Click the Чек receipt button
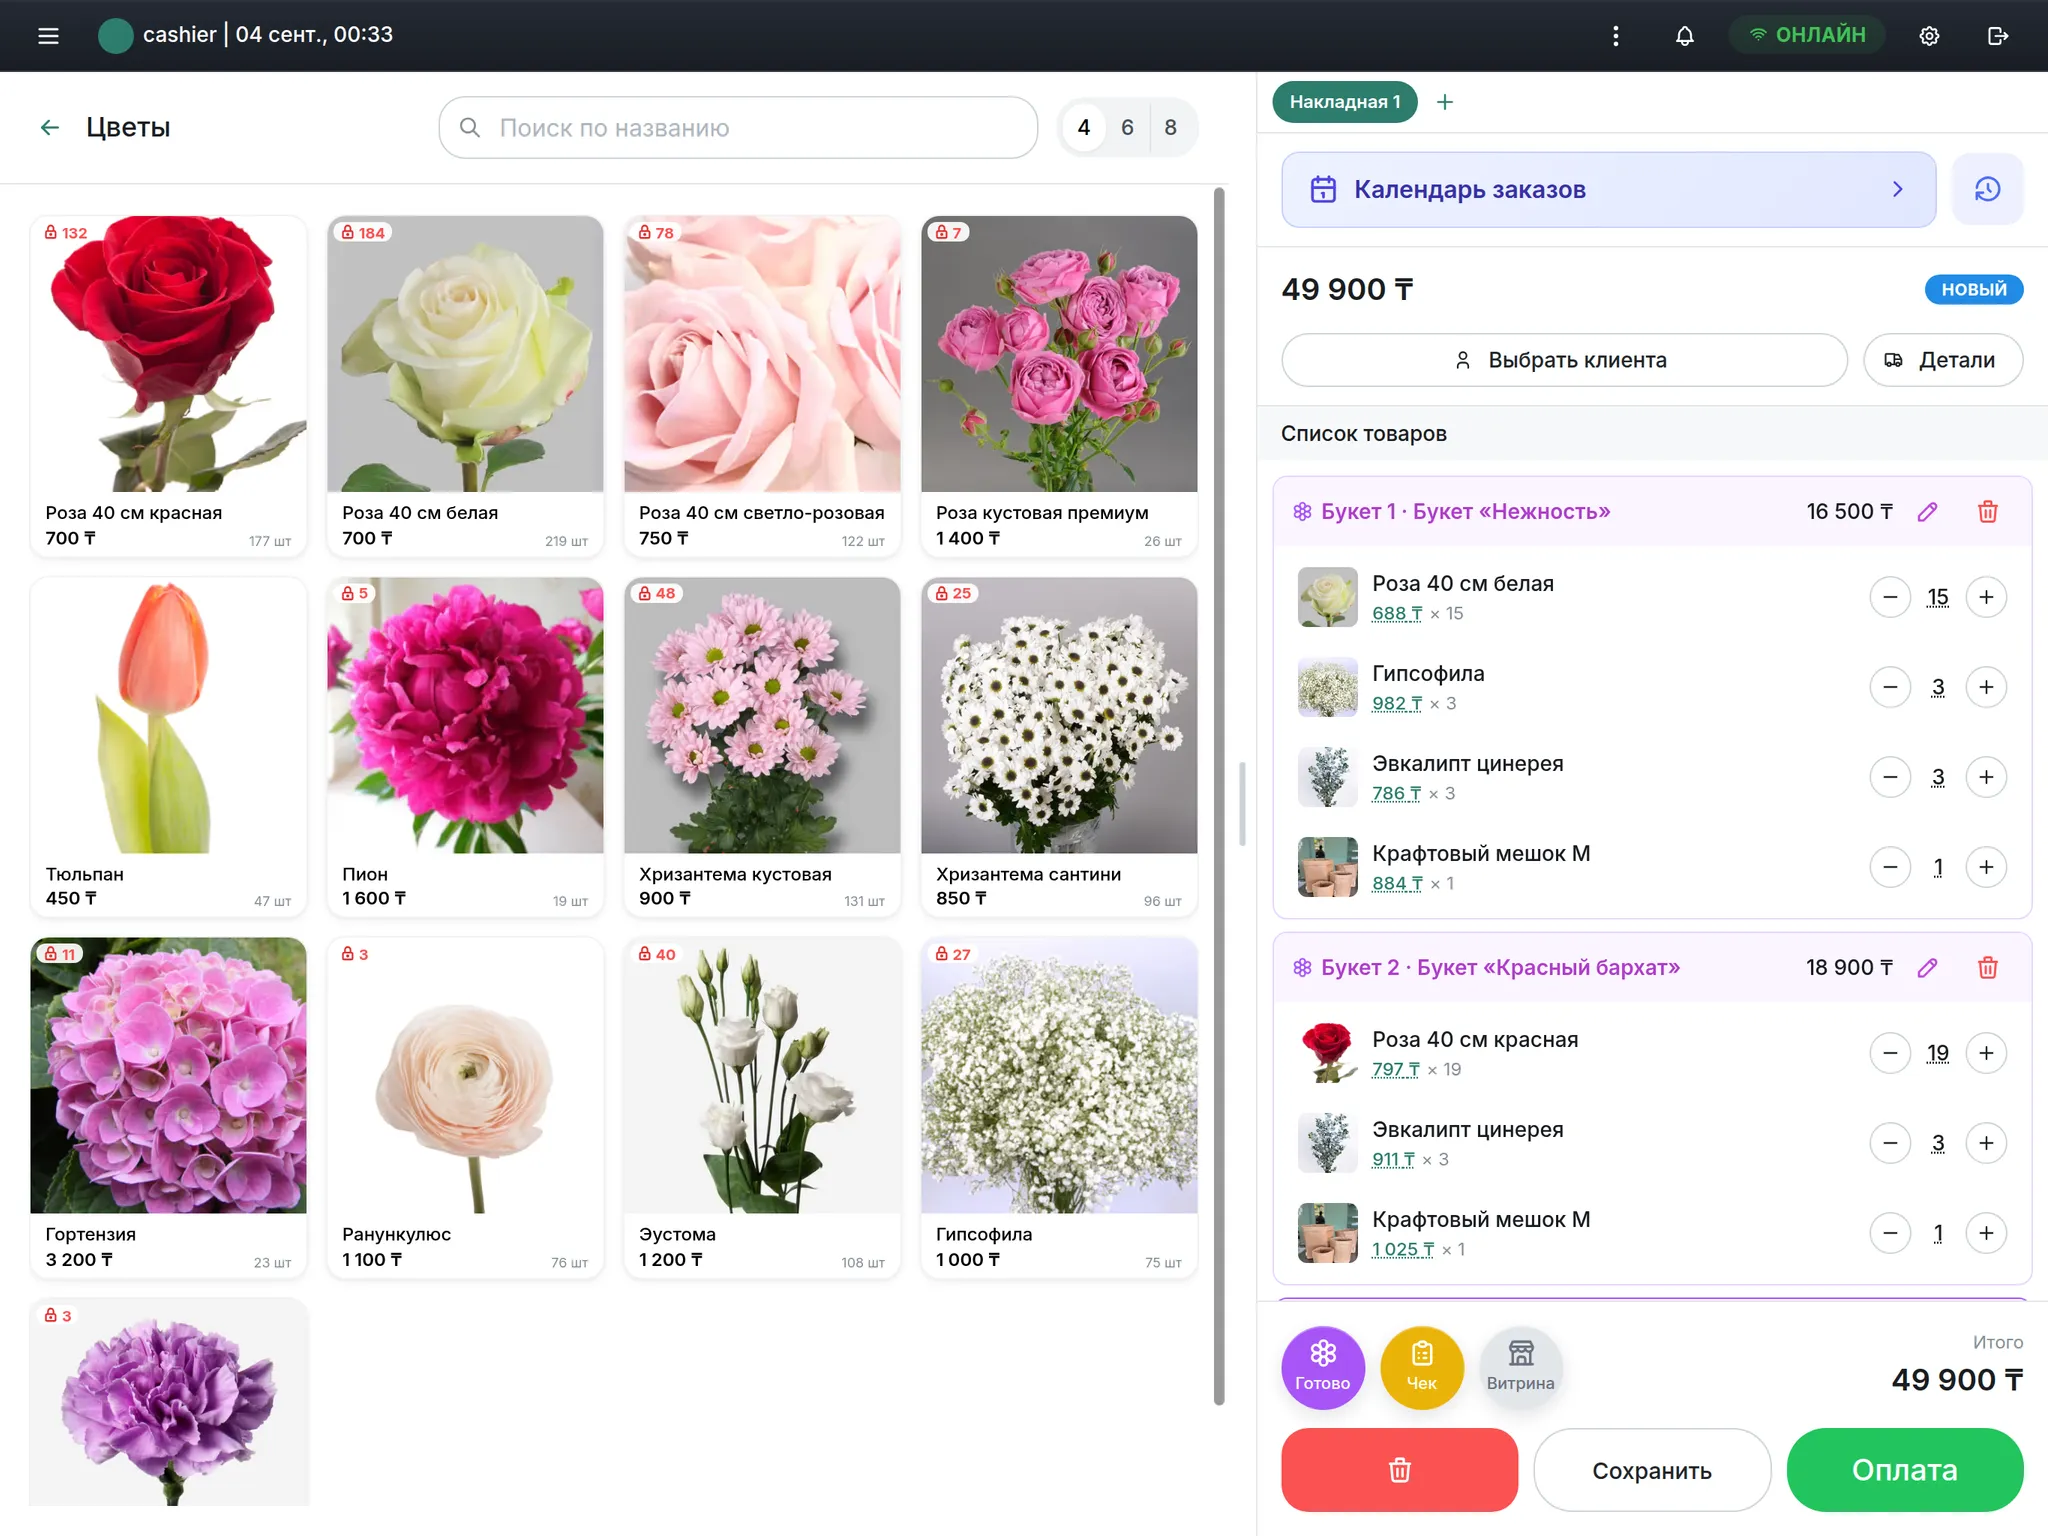This screenshot has width=2048, height=1536. [1422, 1367]
